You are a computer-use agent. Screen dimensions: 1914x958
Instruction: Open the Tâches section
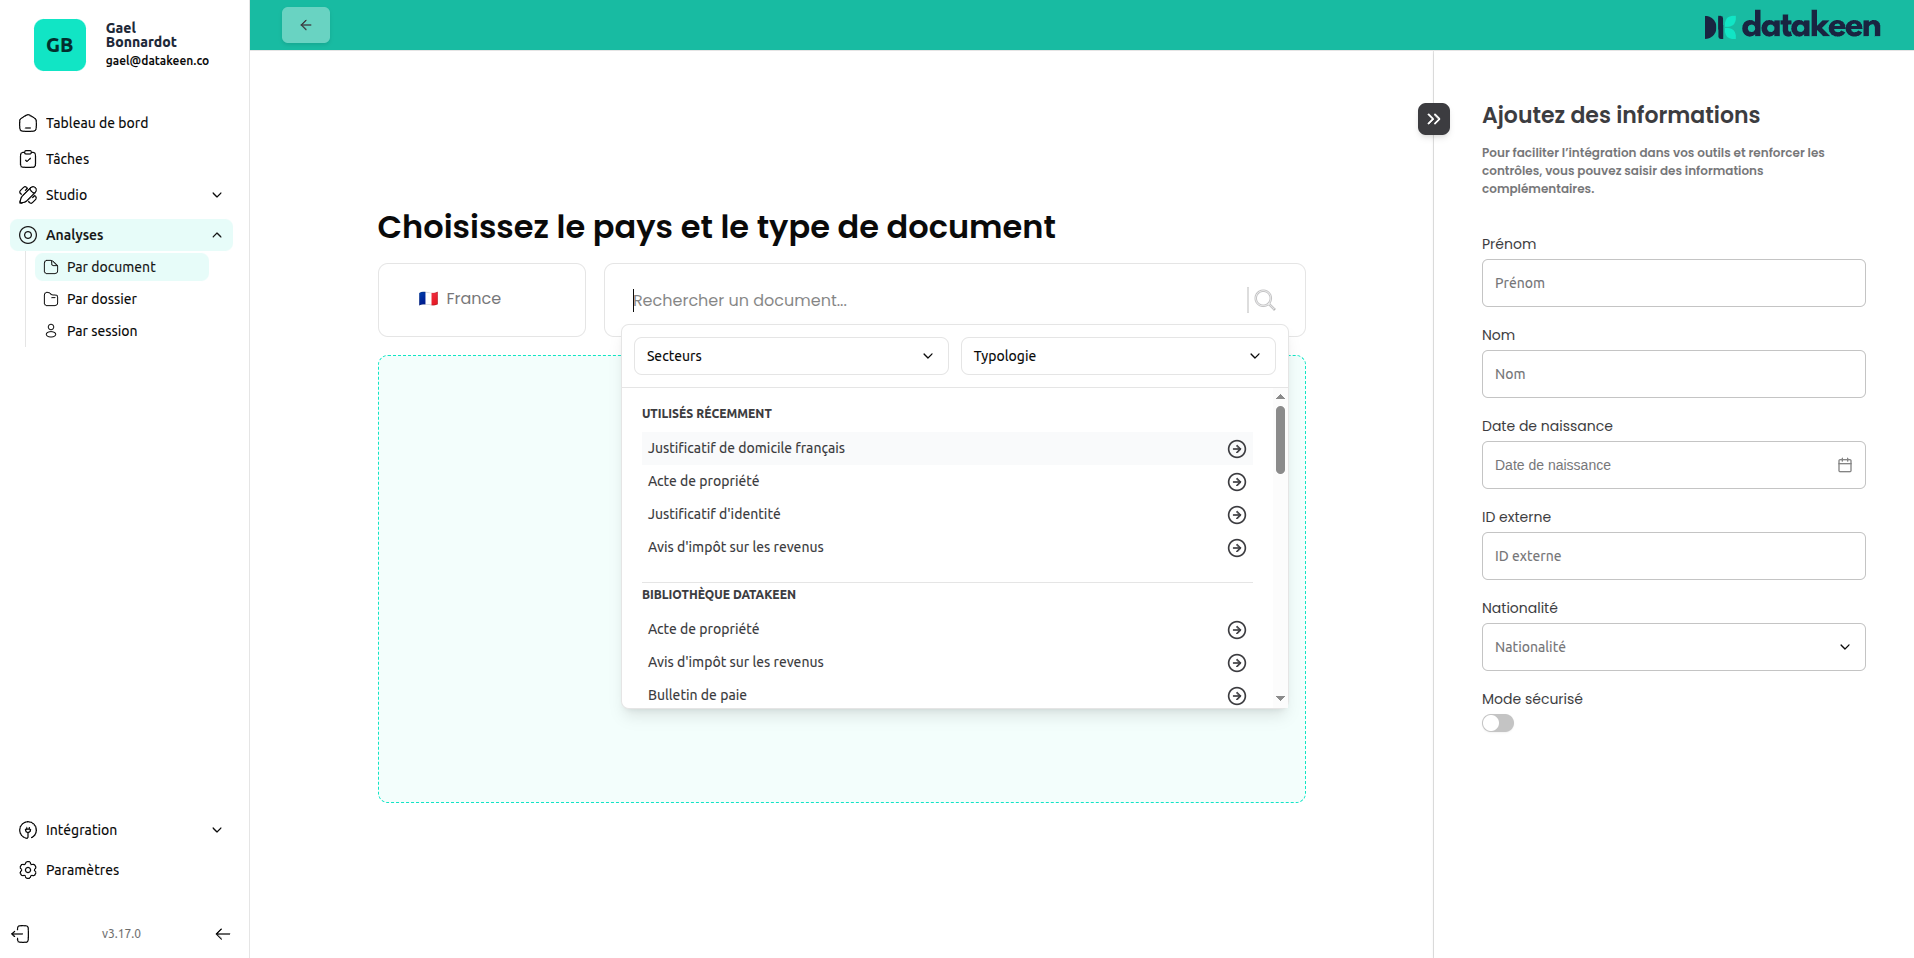point(66,158)
